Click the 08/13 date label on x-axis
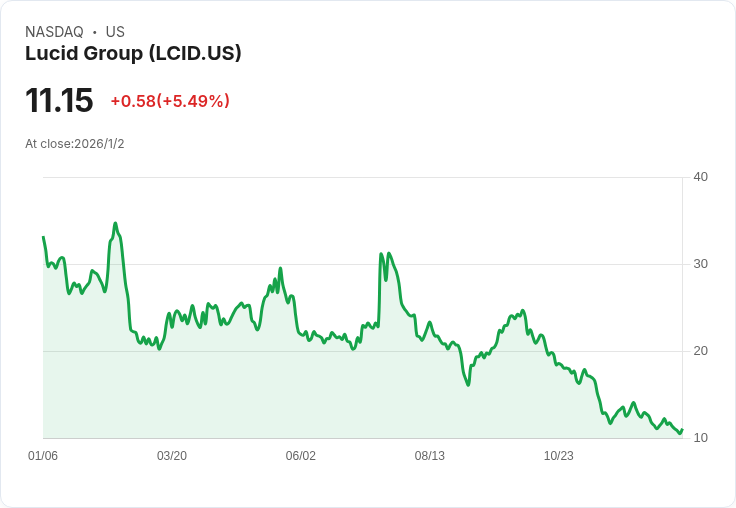The height and width of the screenshot is (508, 736). [429, 455]
